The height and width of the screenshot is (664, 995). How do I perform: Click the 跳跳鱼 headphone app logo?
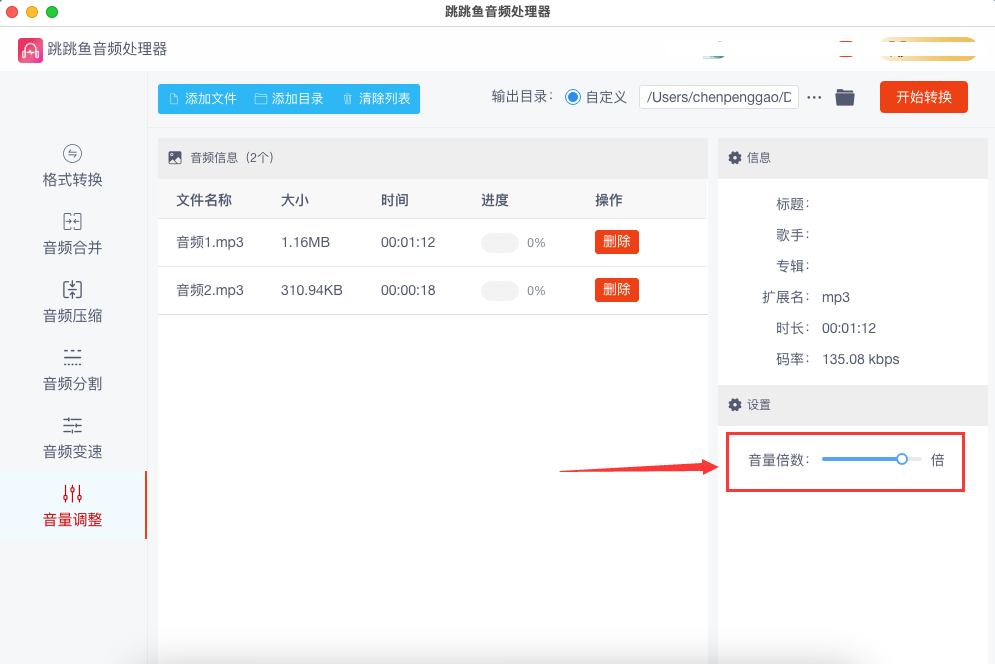[30, 50]
